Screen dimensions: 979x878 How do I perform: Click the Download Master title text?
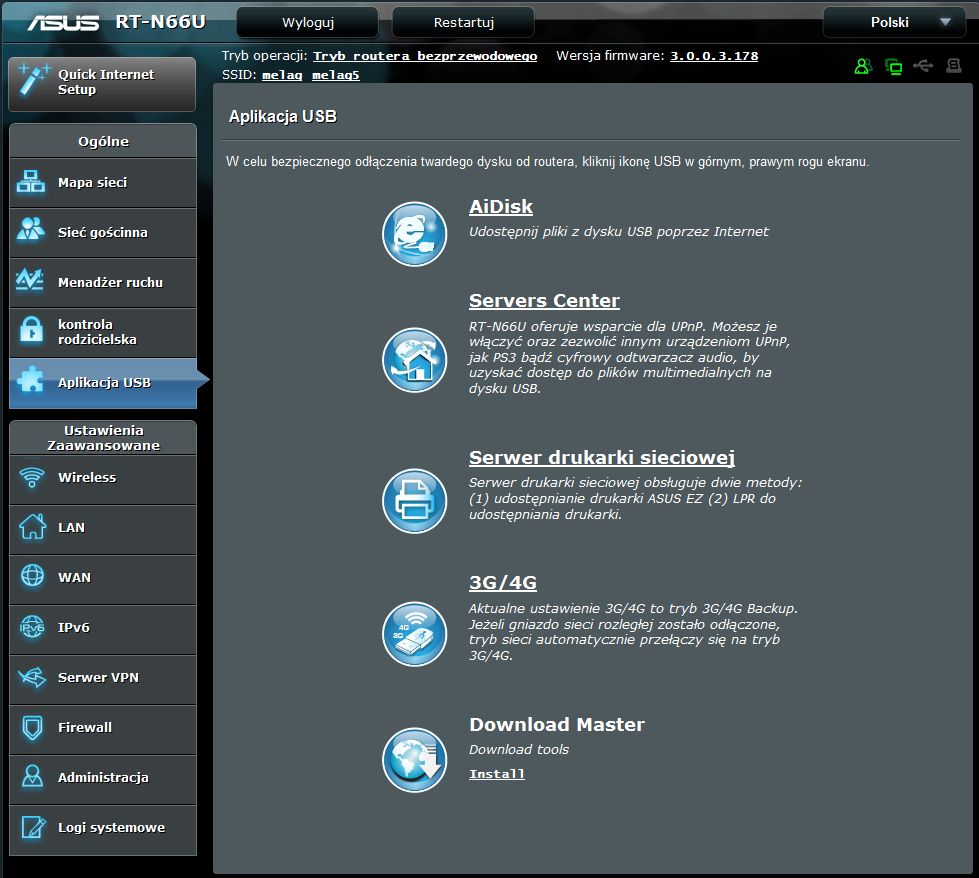coord(557,724)
